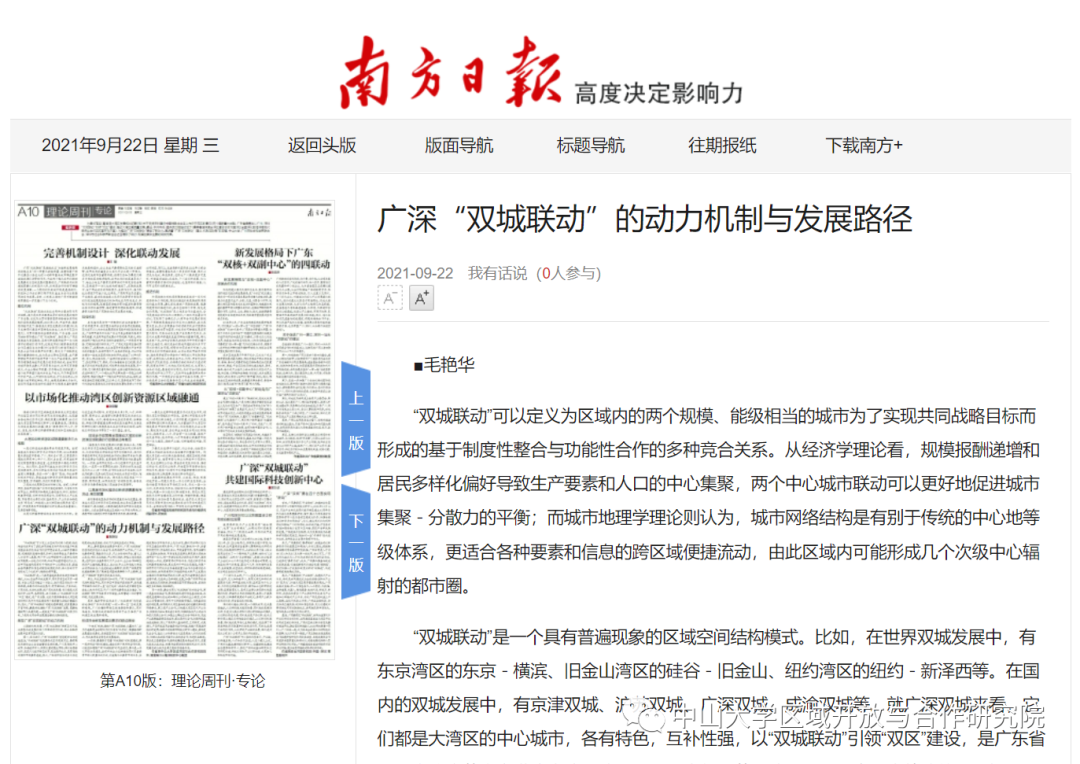Image resolution: width=1080 pixels, height=764 pixels.
Task: Click 我有话说 comment link
Action: [x=497, y=273]
